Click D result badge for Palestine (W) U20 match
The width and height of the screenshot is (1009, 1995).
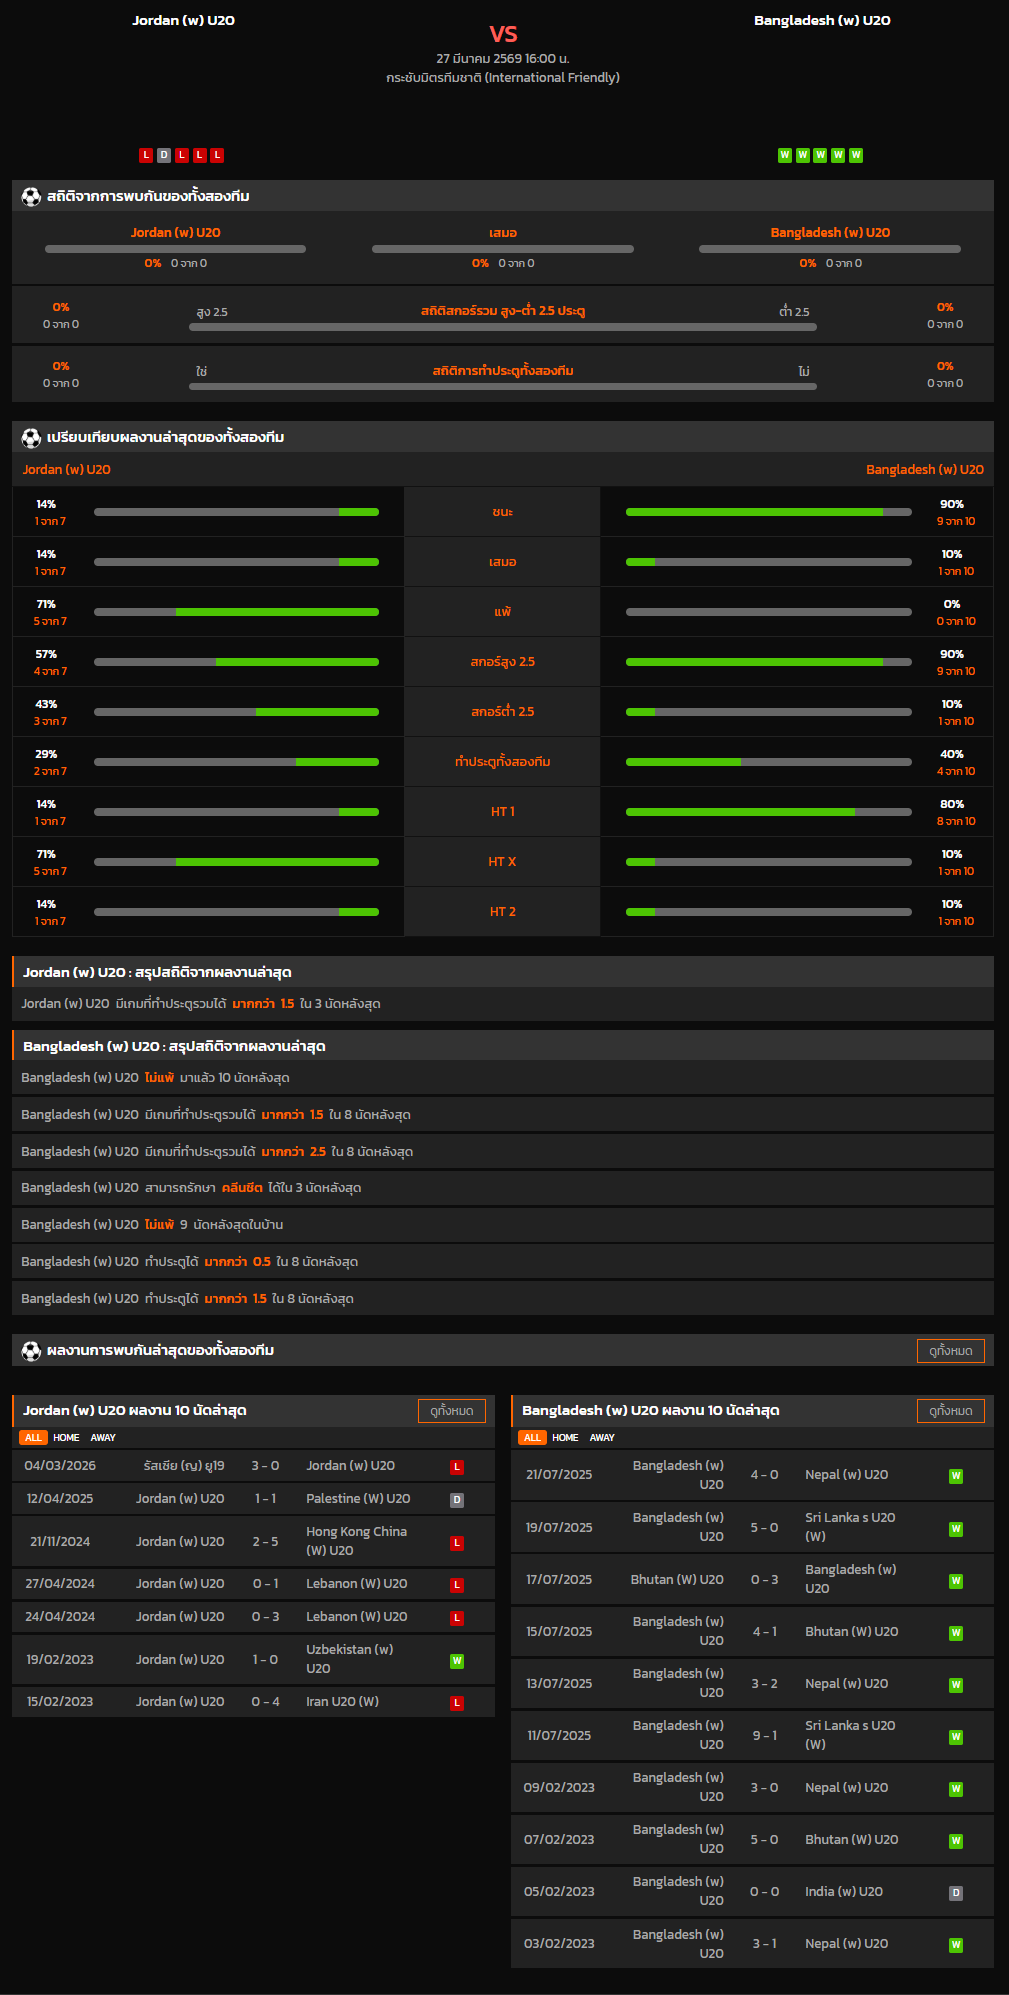457,1500
